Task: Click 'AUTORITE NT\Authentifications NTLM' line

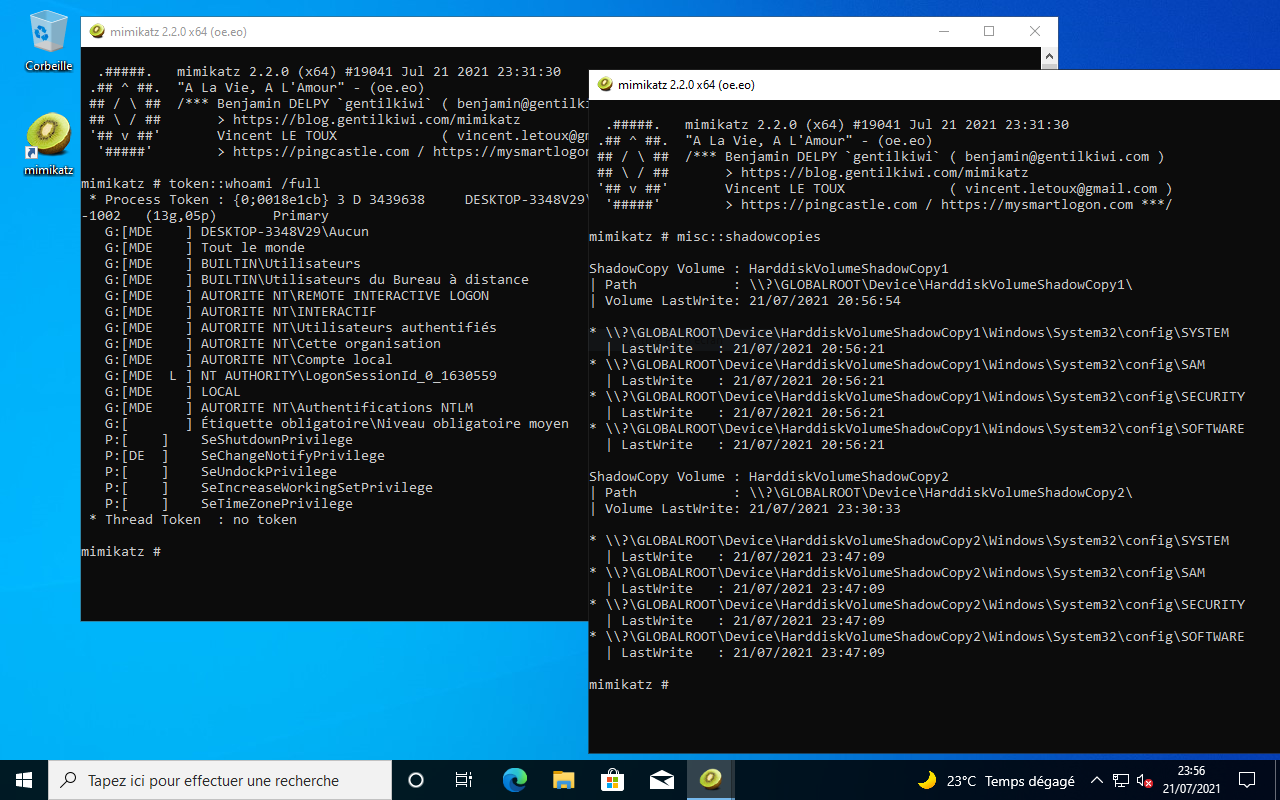Action: pos(289,408)
